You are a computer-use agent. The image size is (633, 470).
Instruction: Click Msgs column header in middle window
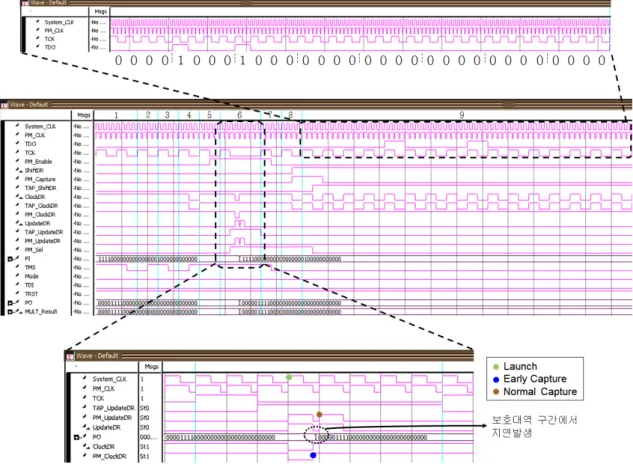point(84,115)
